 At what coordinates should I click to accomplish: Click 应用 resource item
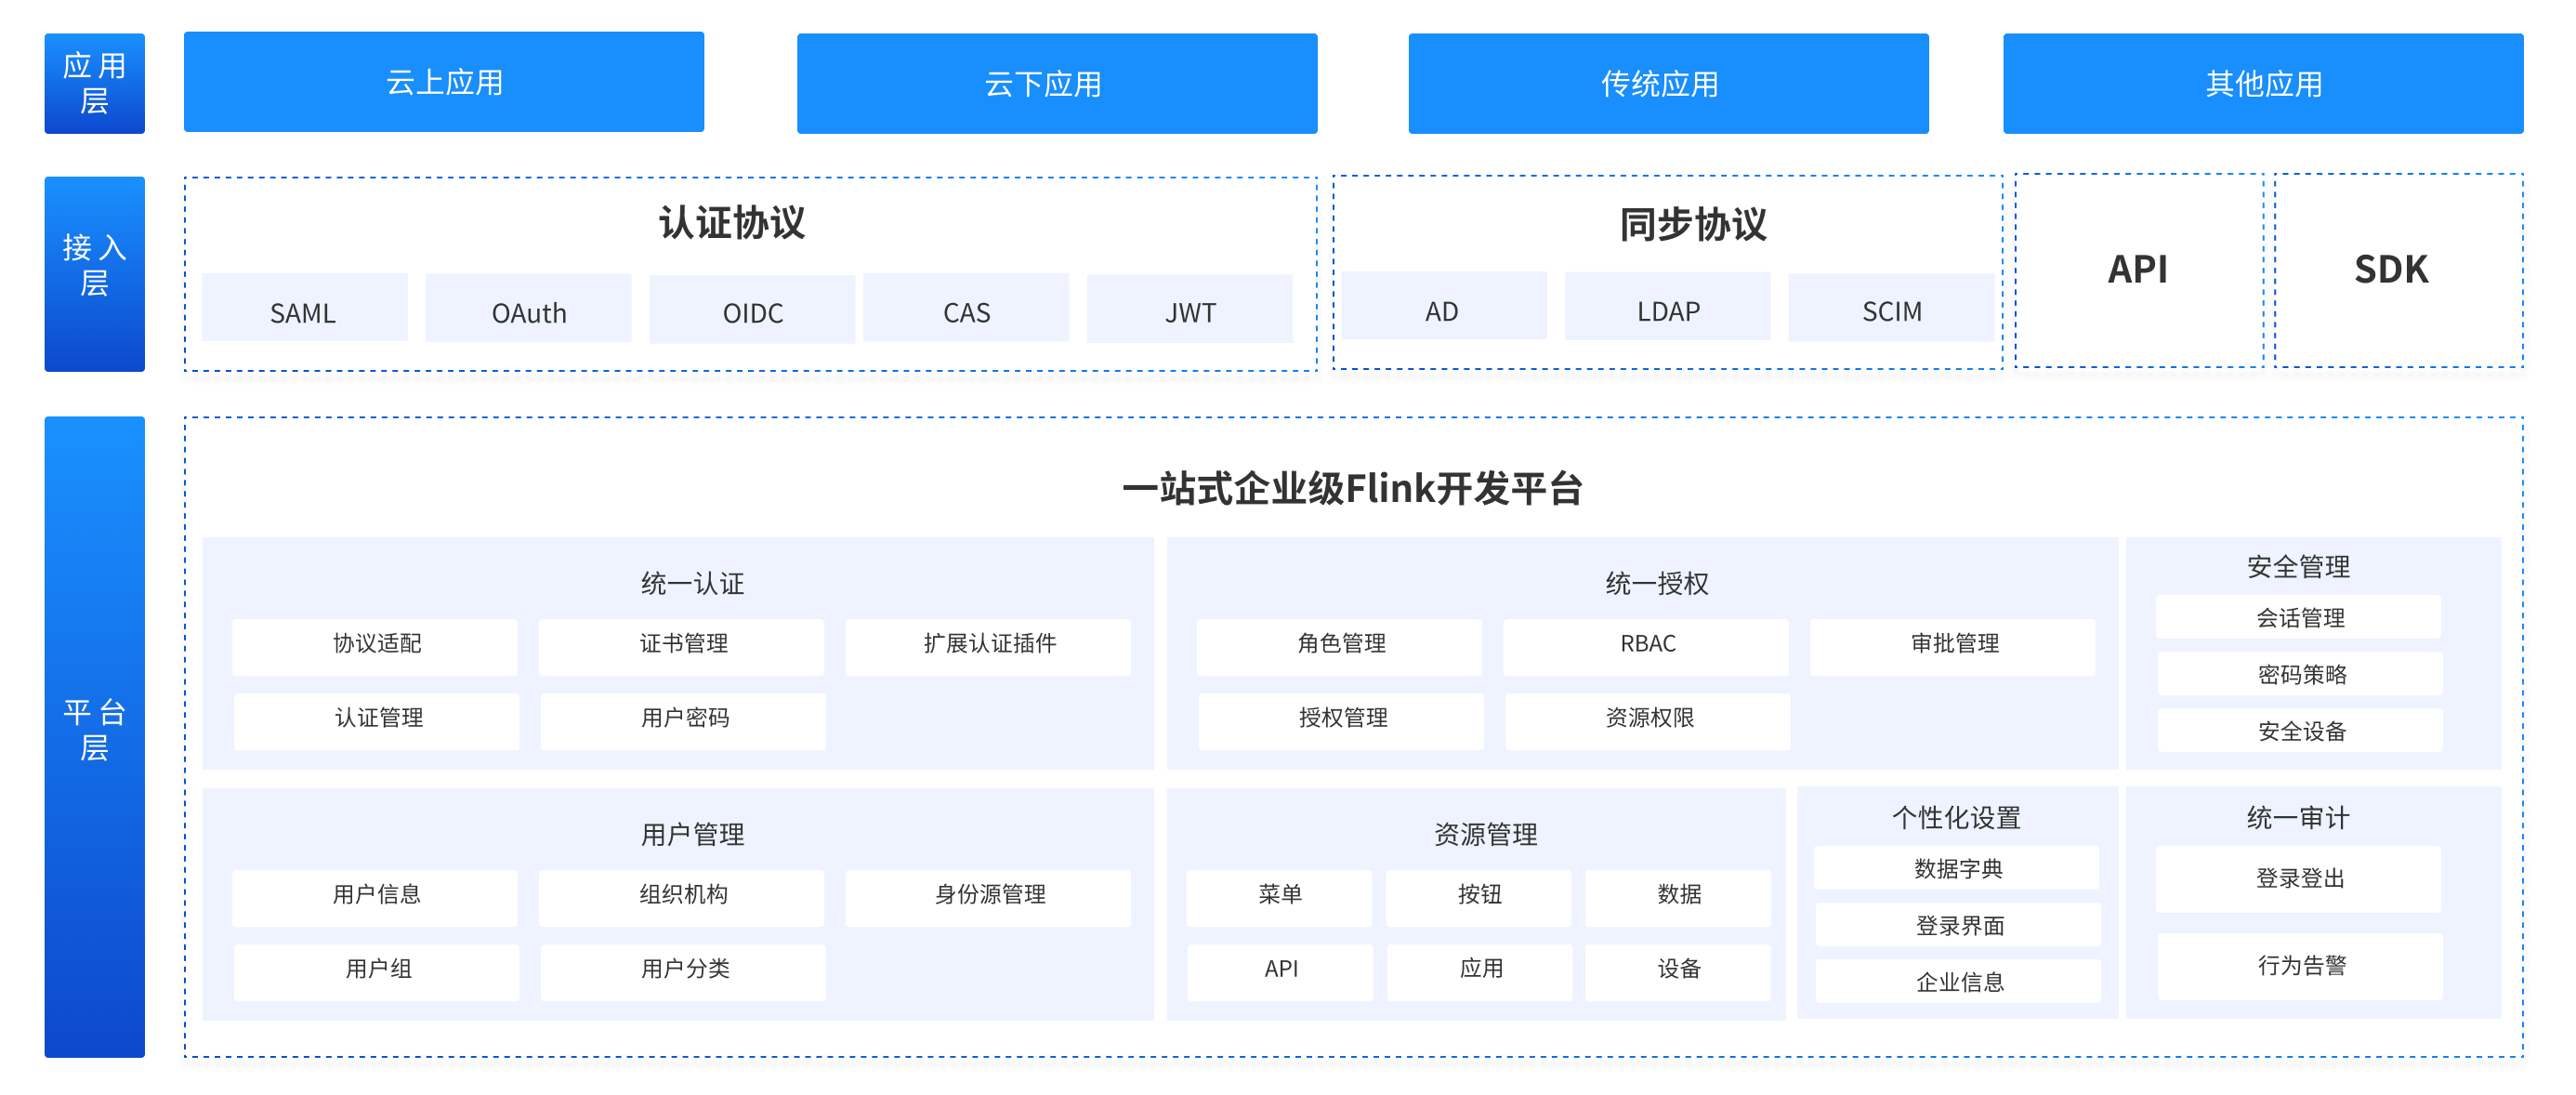(x=1480, y=973)
